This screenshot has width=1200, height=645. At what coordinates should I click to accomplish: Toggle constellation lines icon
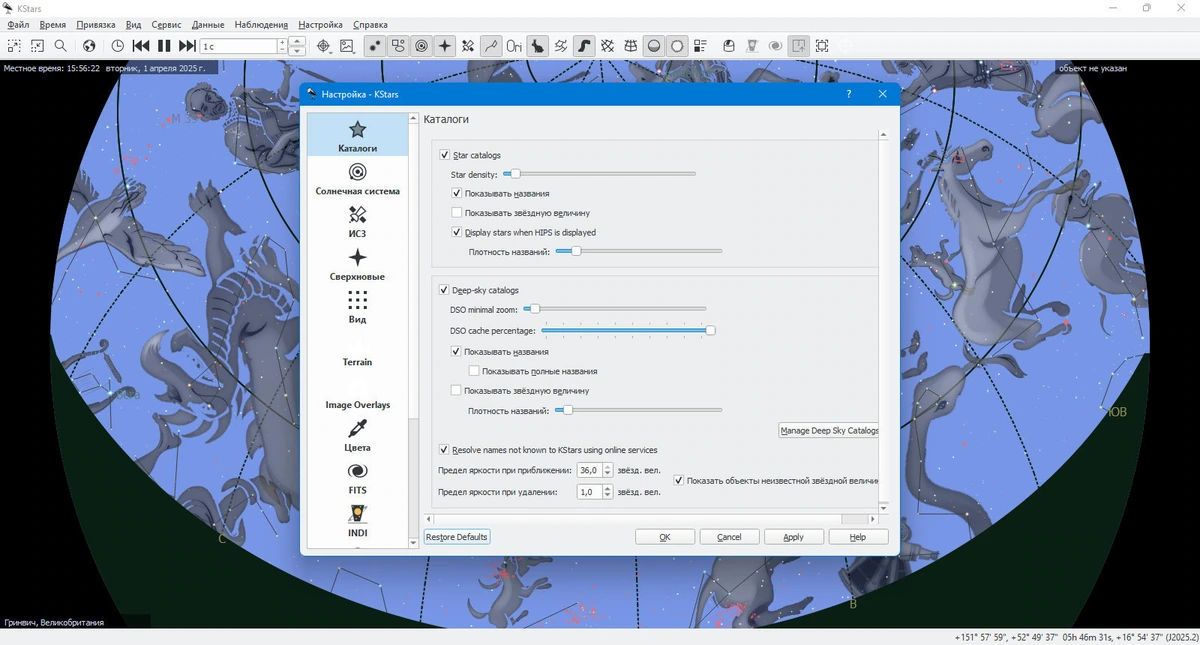(x=491, y=45)
